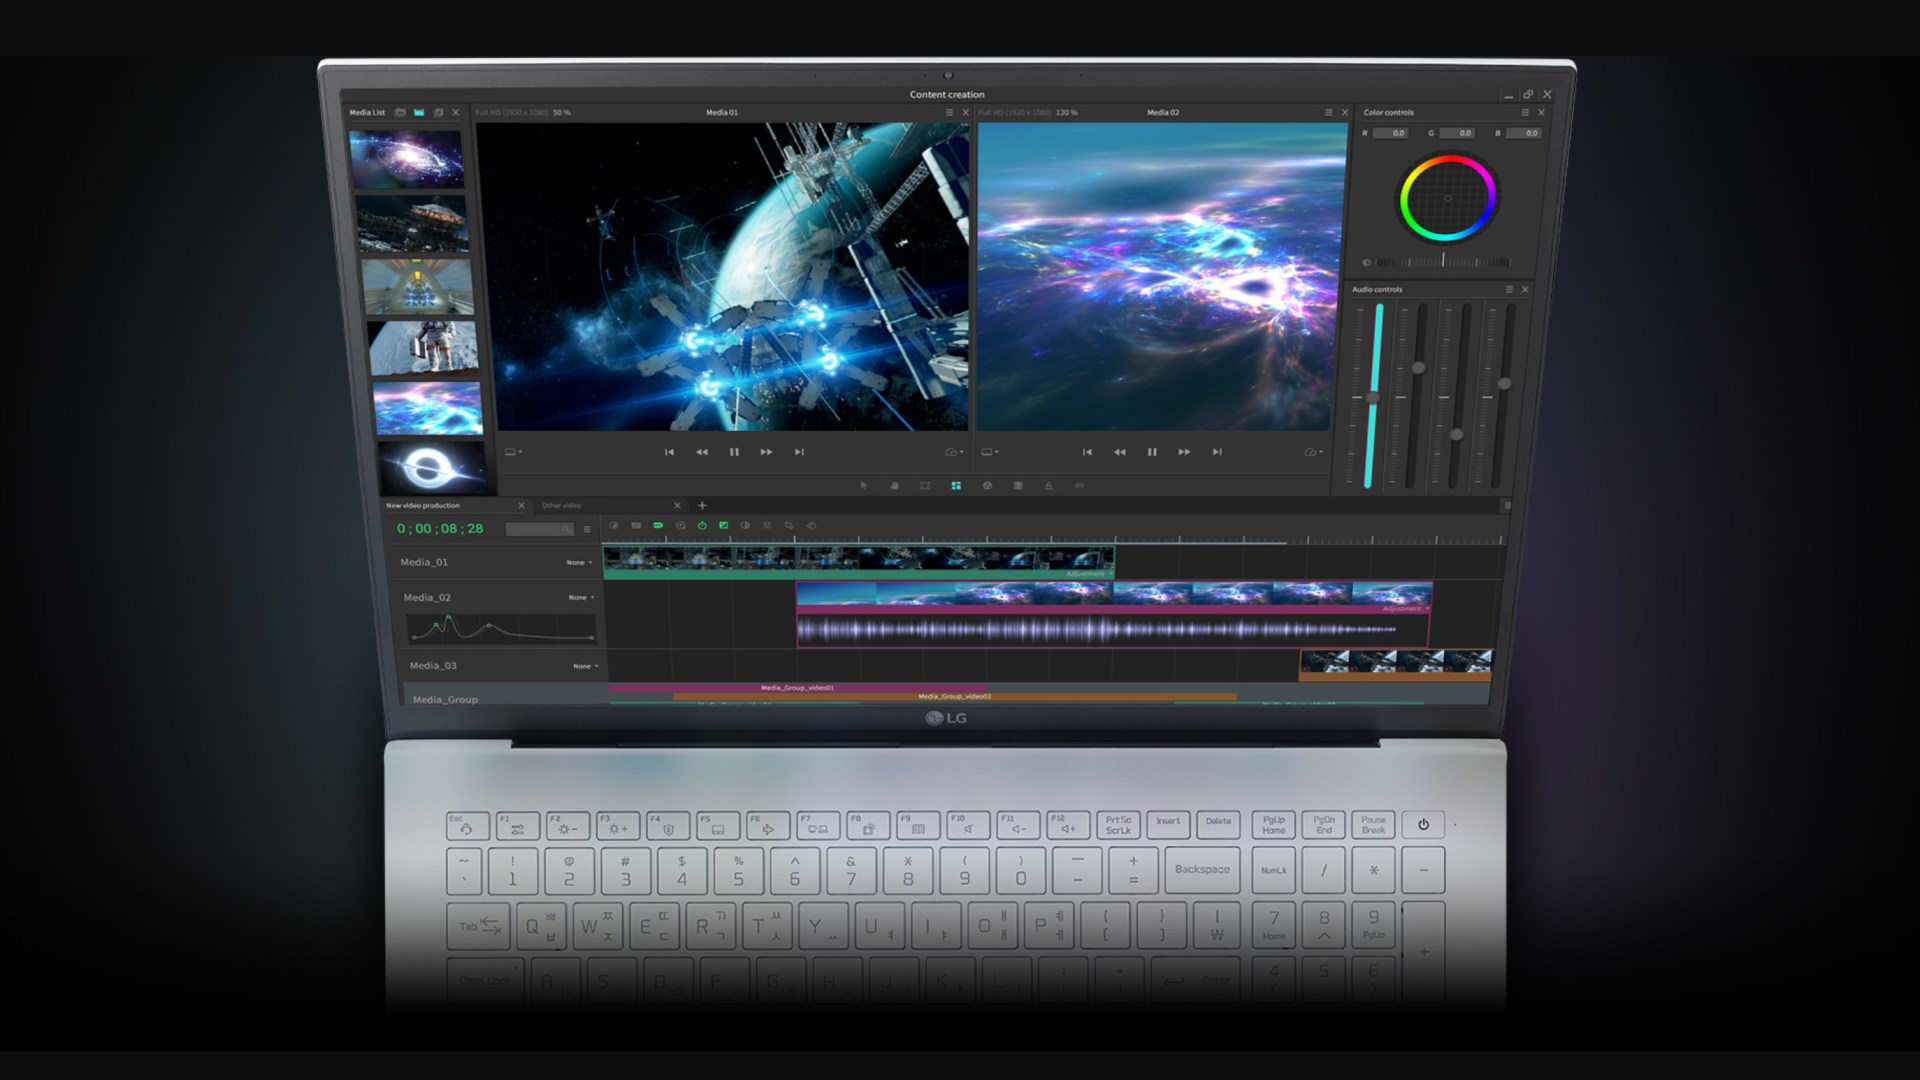
Task: Click the color wheel in Color controls
Action: click(x=1447, y=198)
